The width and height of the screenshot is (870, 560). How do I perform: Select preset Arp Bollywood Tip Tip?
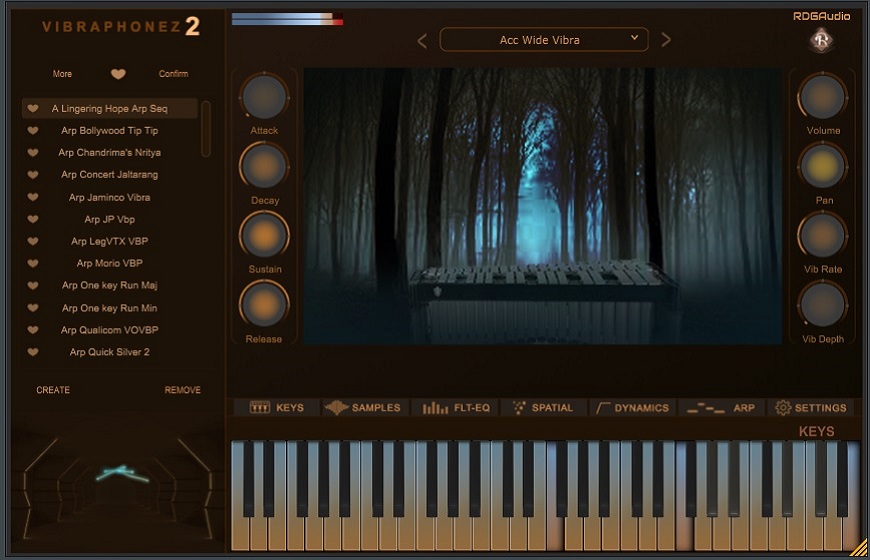[109, 130]
